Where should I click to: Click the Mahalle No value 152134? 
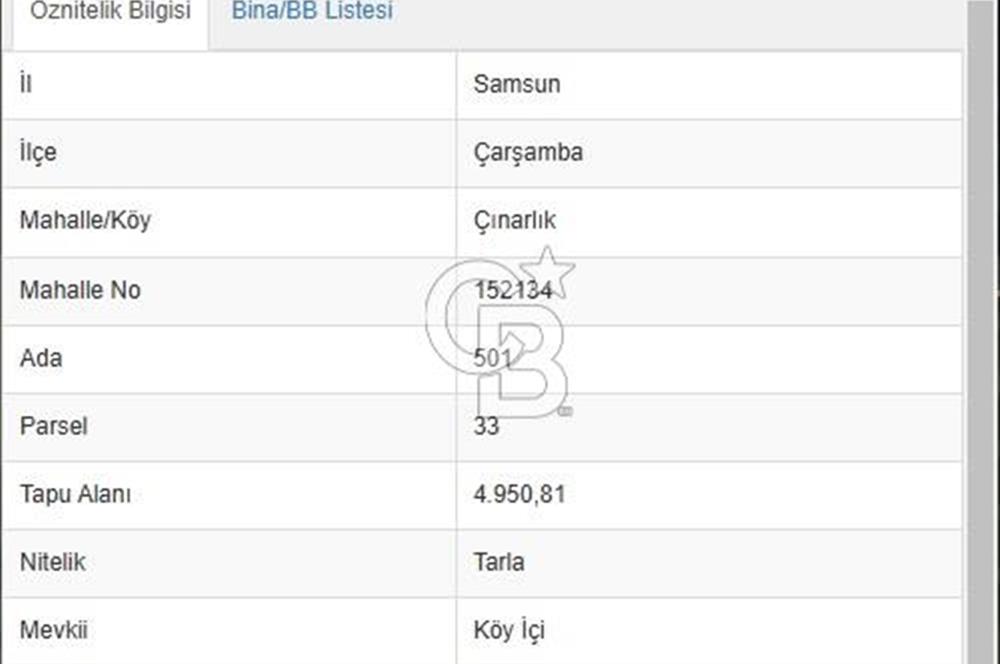(x=513, y=290)
